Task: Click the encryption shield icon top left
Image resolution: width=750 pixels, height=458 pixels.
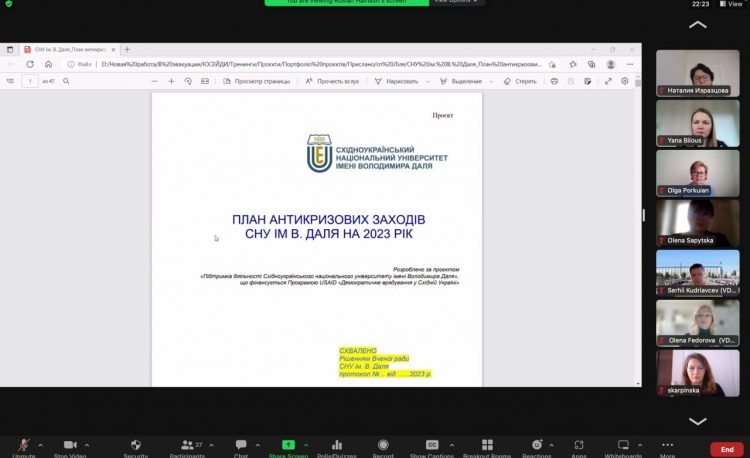Action: coord(9,3)
